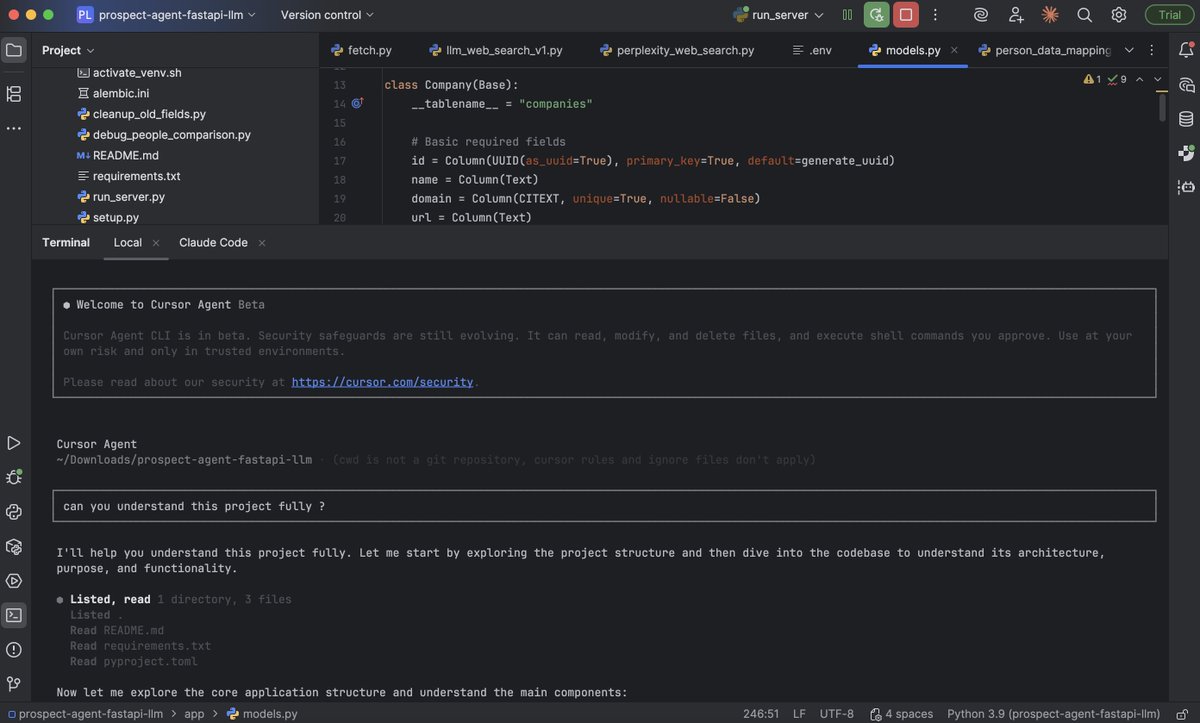Click the Terminal tool window icon in sidebar
Image resolution: width=1200 pixels, height=723 pixels.
(x=14, y=615)
